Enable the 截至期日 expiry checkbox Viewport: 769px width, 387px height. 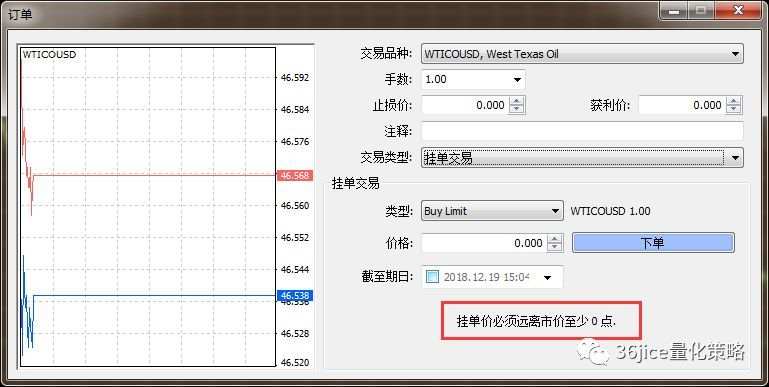(432, 277)
